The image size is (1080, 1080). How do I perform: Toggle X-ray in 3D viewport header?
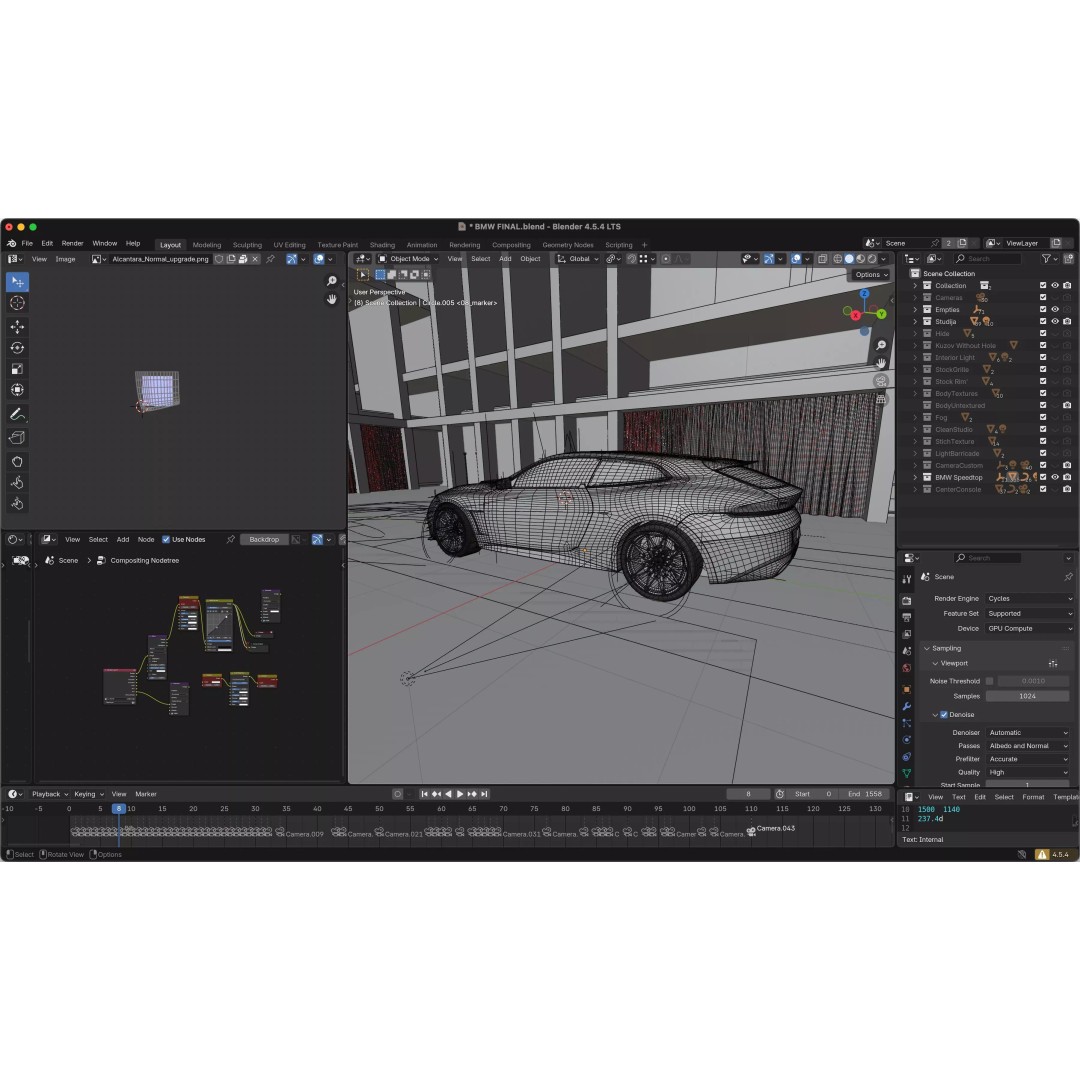822,259
